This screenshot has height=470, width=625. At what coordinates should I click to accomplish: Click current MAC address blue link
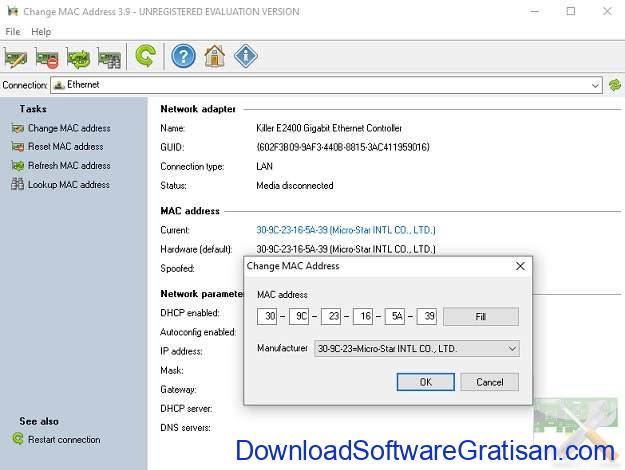tap(346, 230)
